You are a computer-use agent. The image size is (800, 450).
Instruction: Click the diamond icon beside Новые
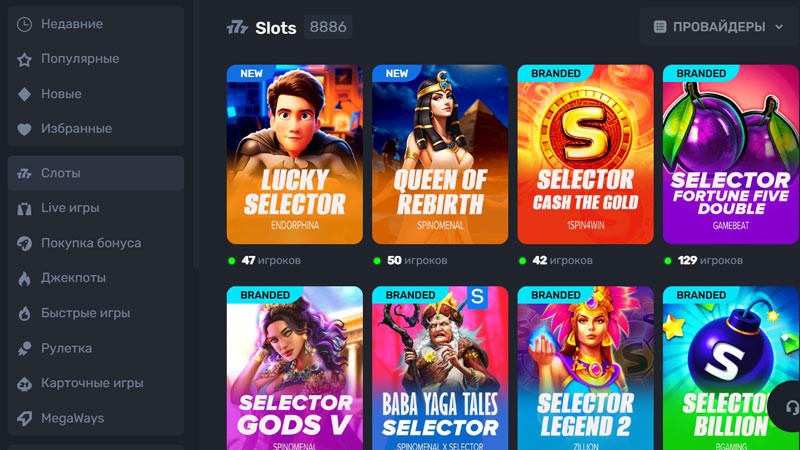pyautogui.click(x=25, y=94)
